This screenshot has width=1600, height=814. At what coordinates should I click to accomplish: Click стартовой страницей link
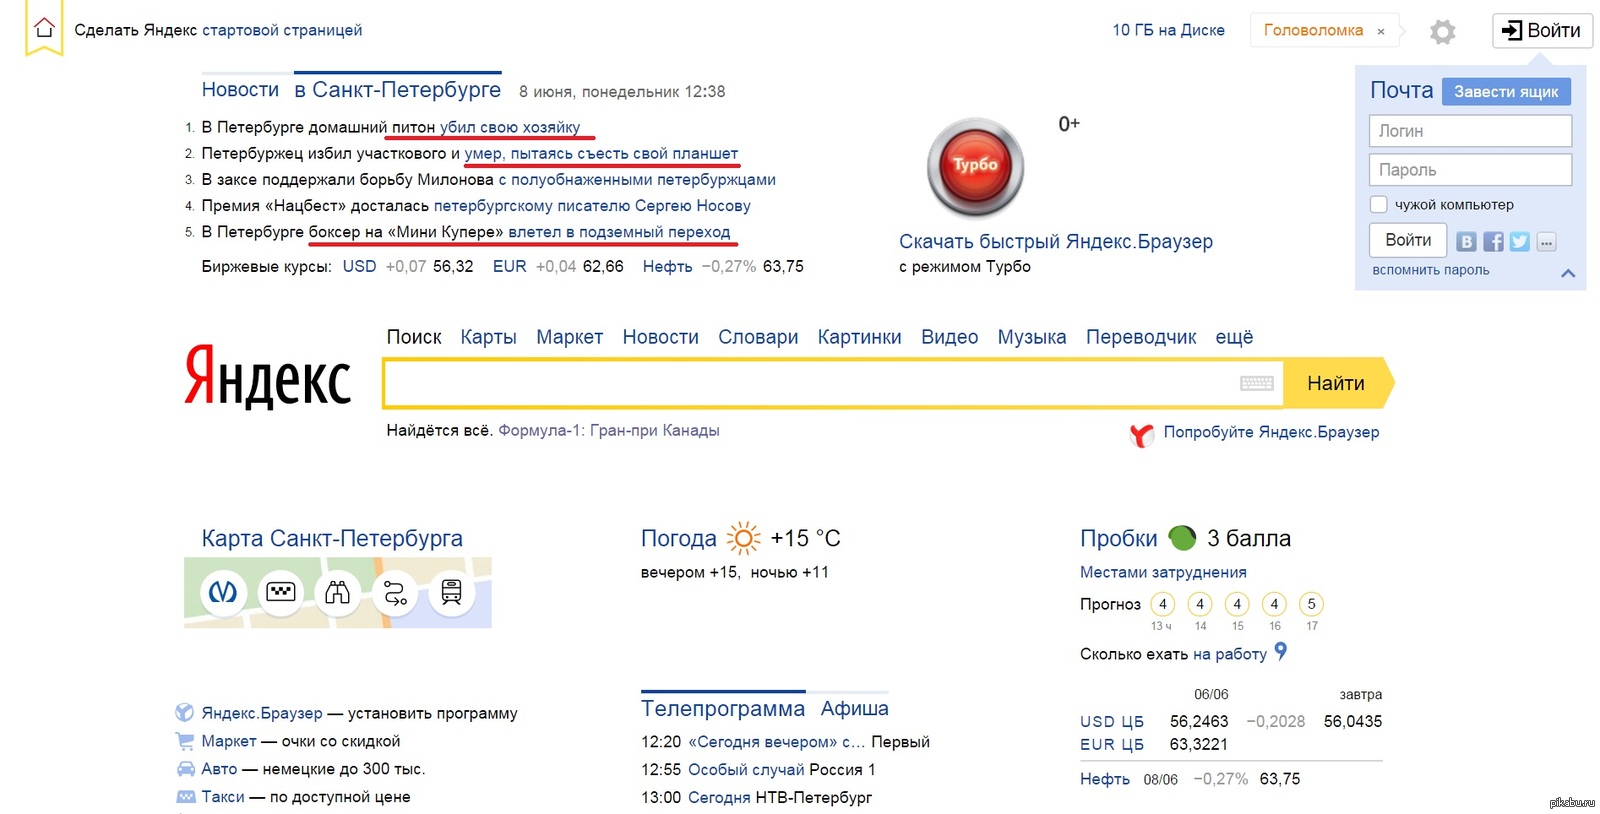282,30
